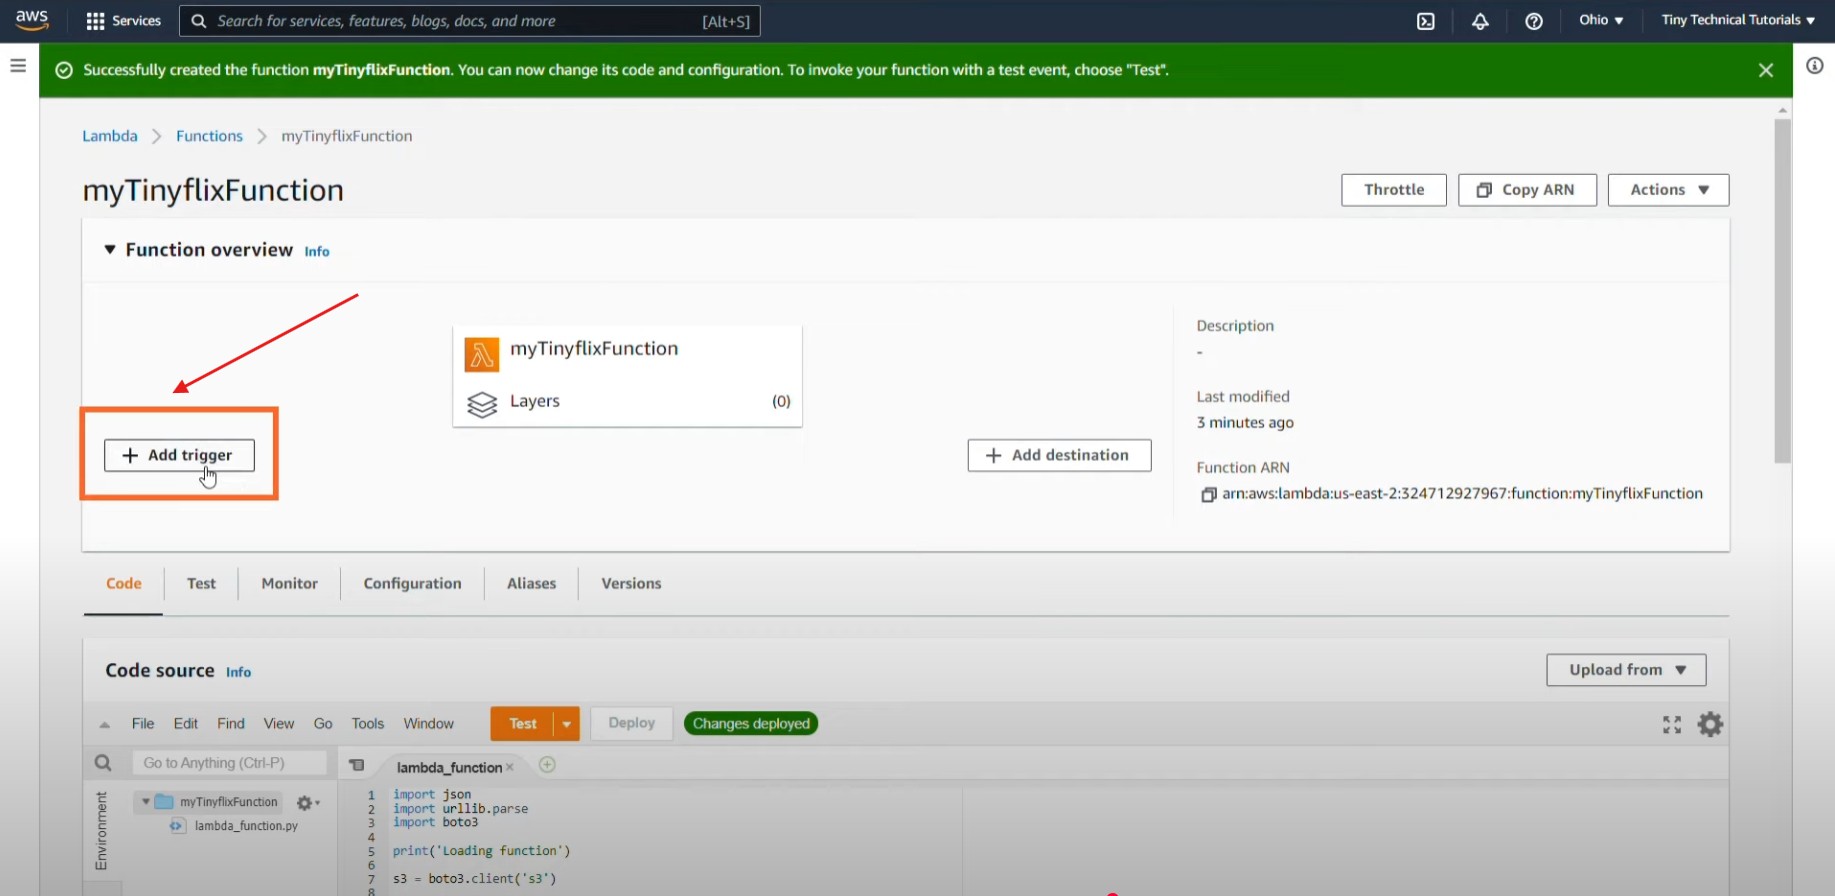Screen dimensions: 1835x896
Task: Open the Monitor tab
Action: (289, 583)
